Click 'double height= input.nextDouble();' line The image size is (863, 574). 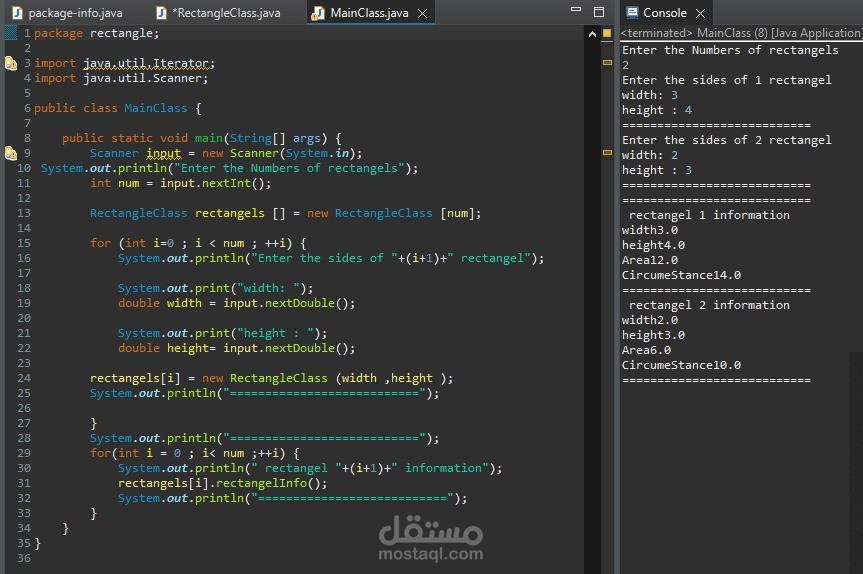[237, 348]
